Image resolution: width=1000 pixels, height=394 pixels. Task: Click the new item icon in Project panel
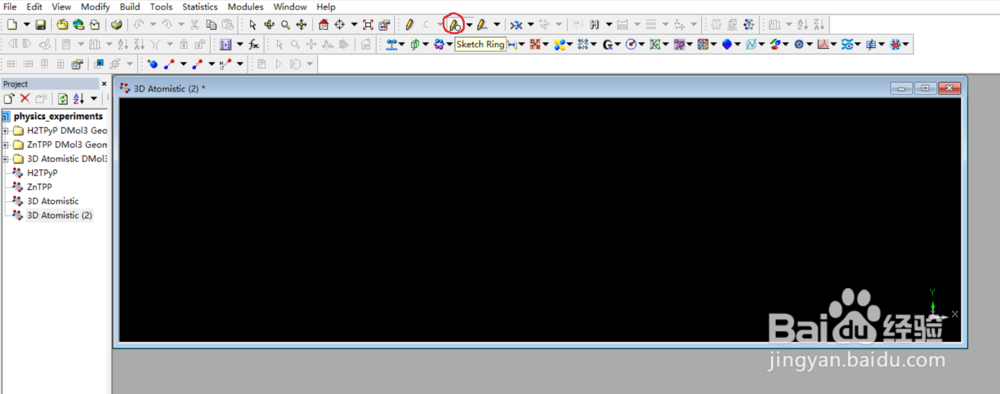[9, 98]
